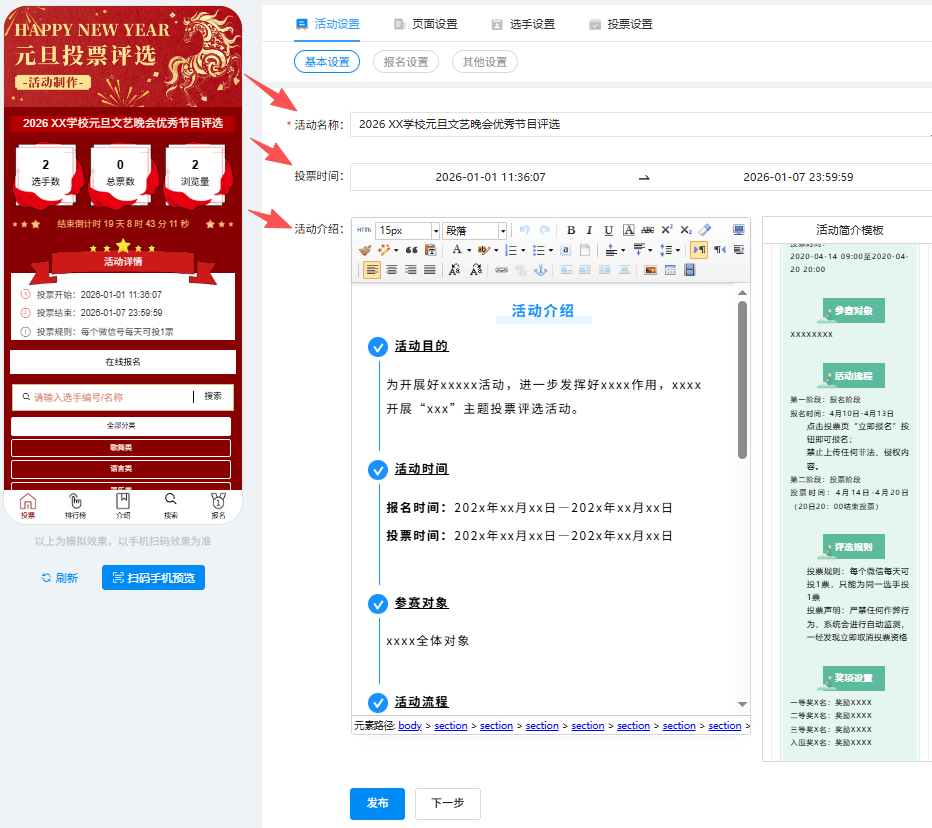932x828 pixels.
Task: Click the eraser clear-formatting icon
Action: [705, 230]
